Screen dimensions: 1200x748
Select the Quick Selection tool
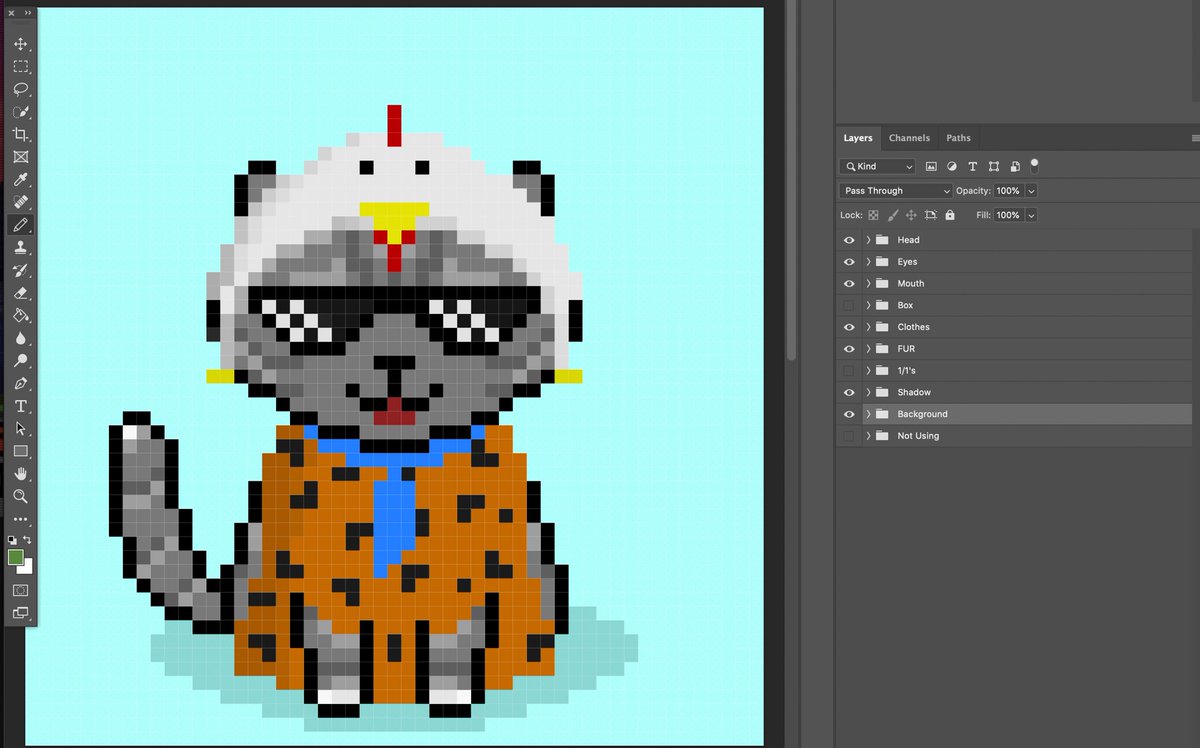point(20,112)
